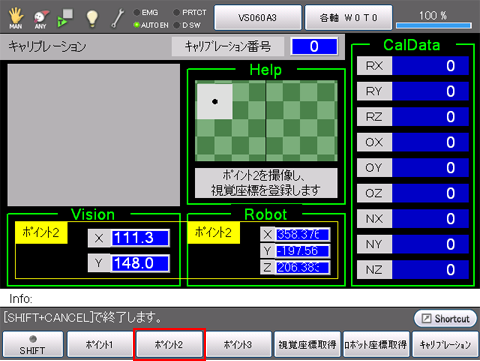Select the RY CalData value field
Viewport: 480px width, 361px height.
[x=430, y=91]
